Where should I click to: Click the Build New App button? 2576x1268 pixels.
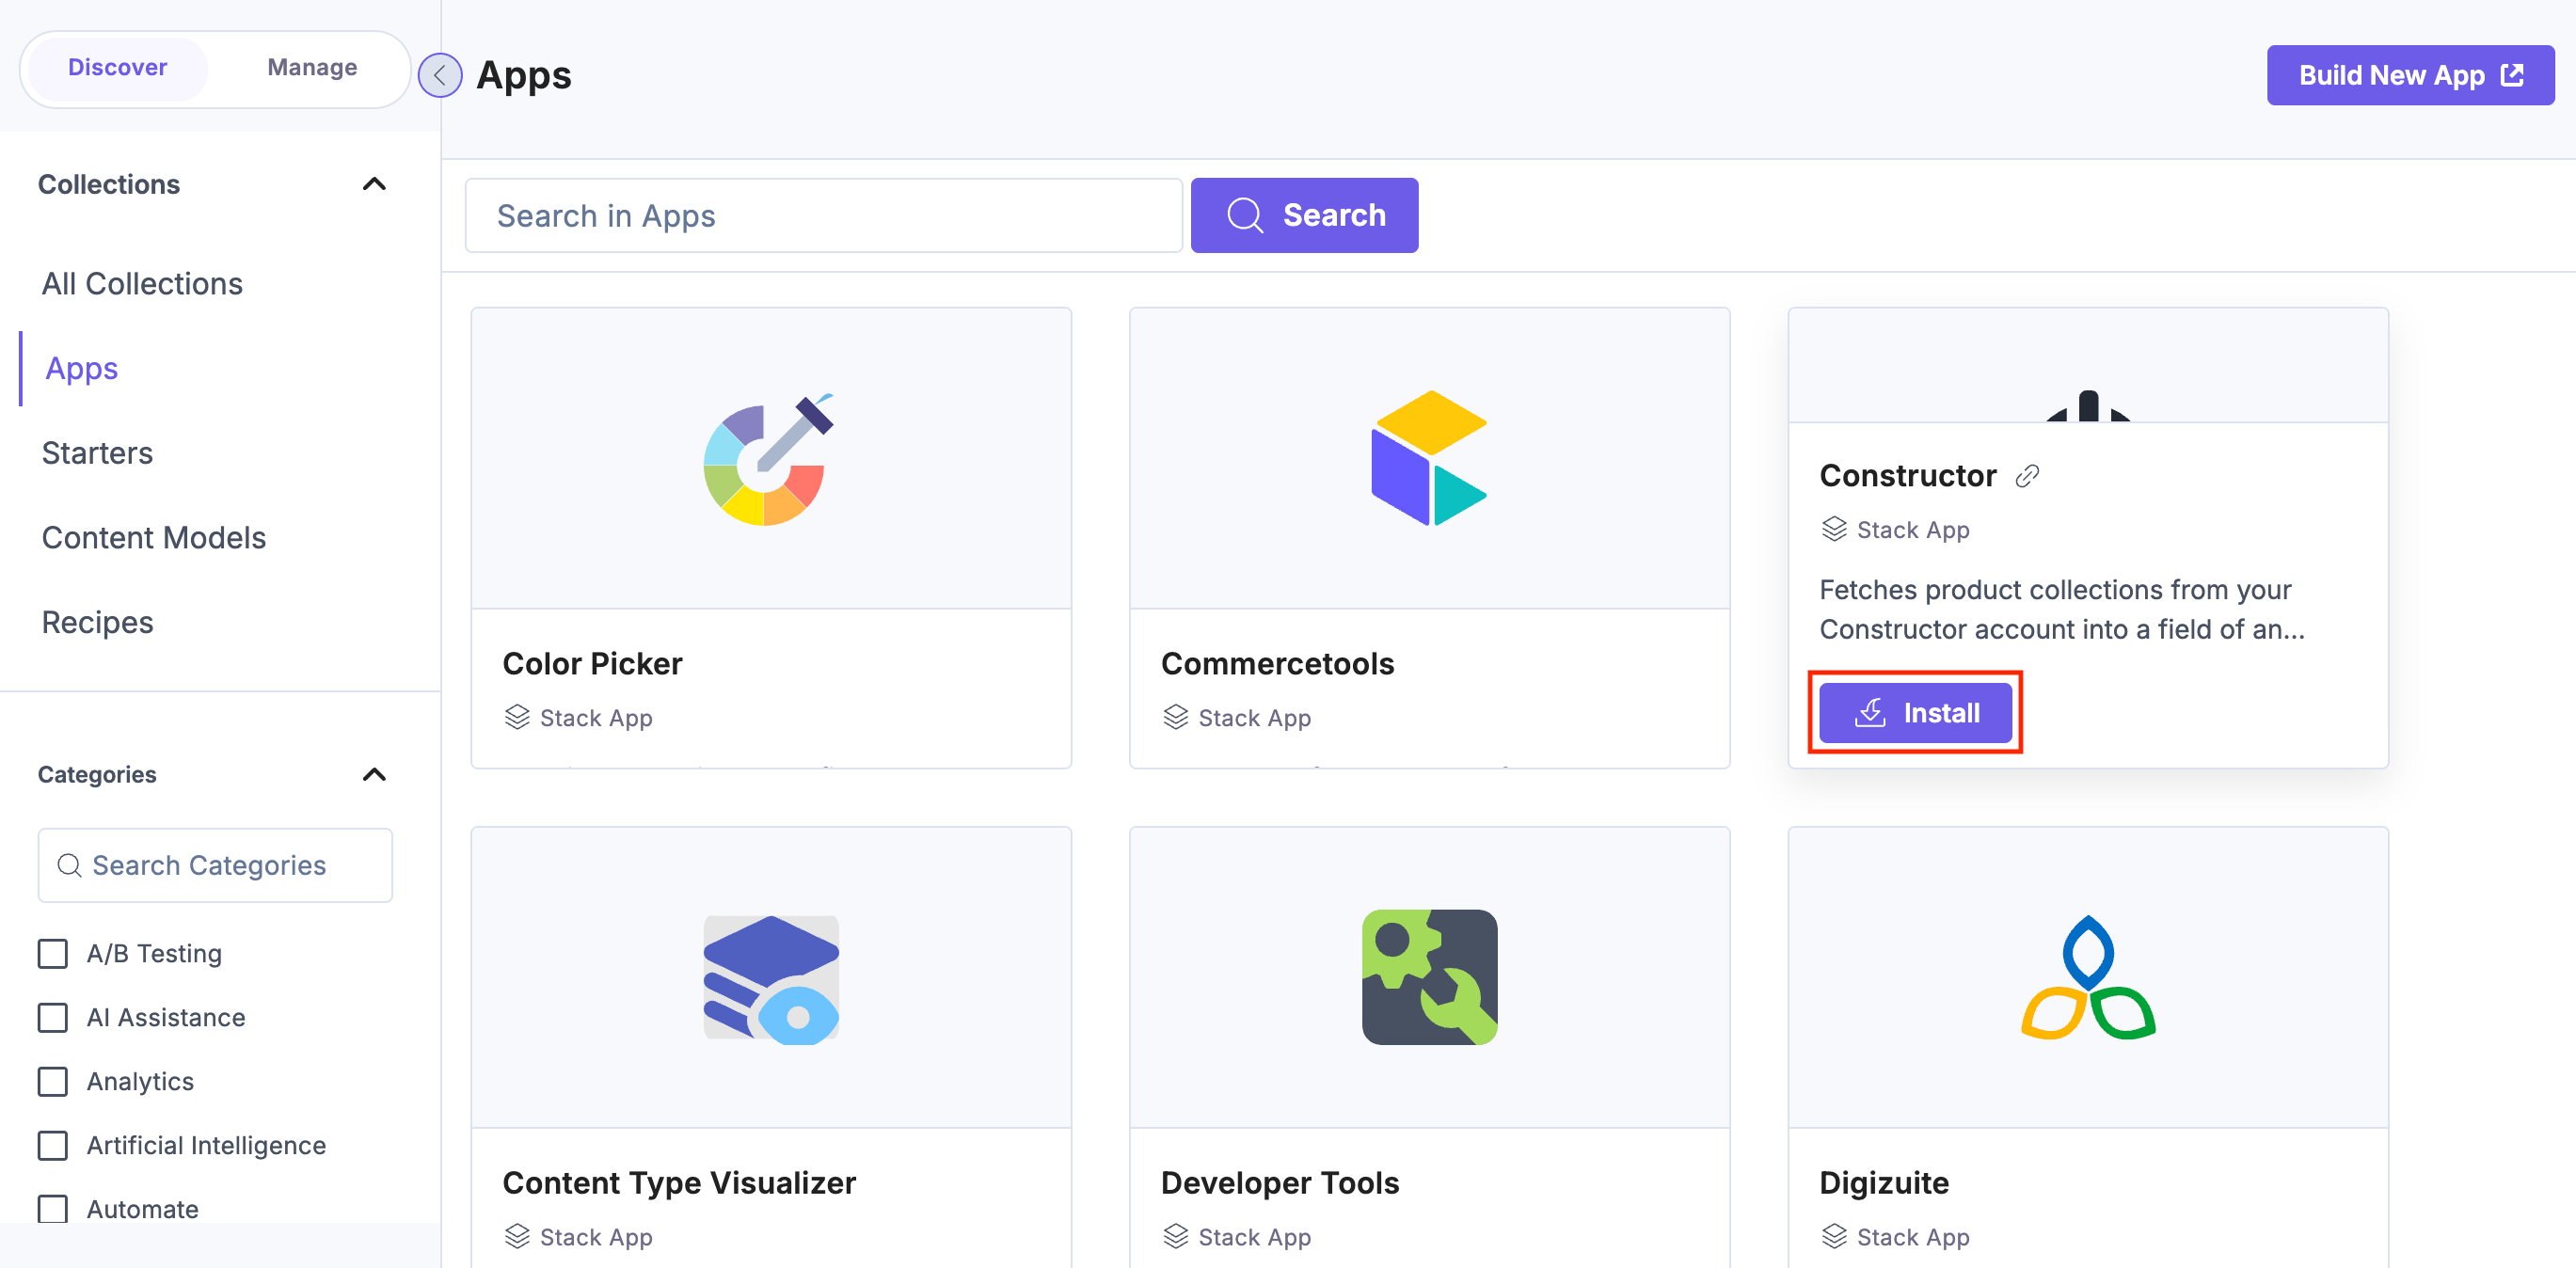coord(2410,75)
